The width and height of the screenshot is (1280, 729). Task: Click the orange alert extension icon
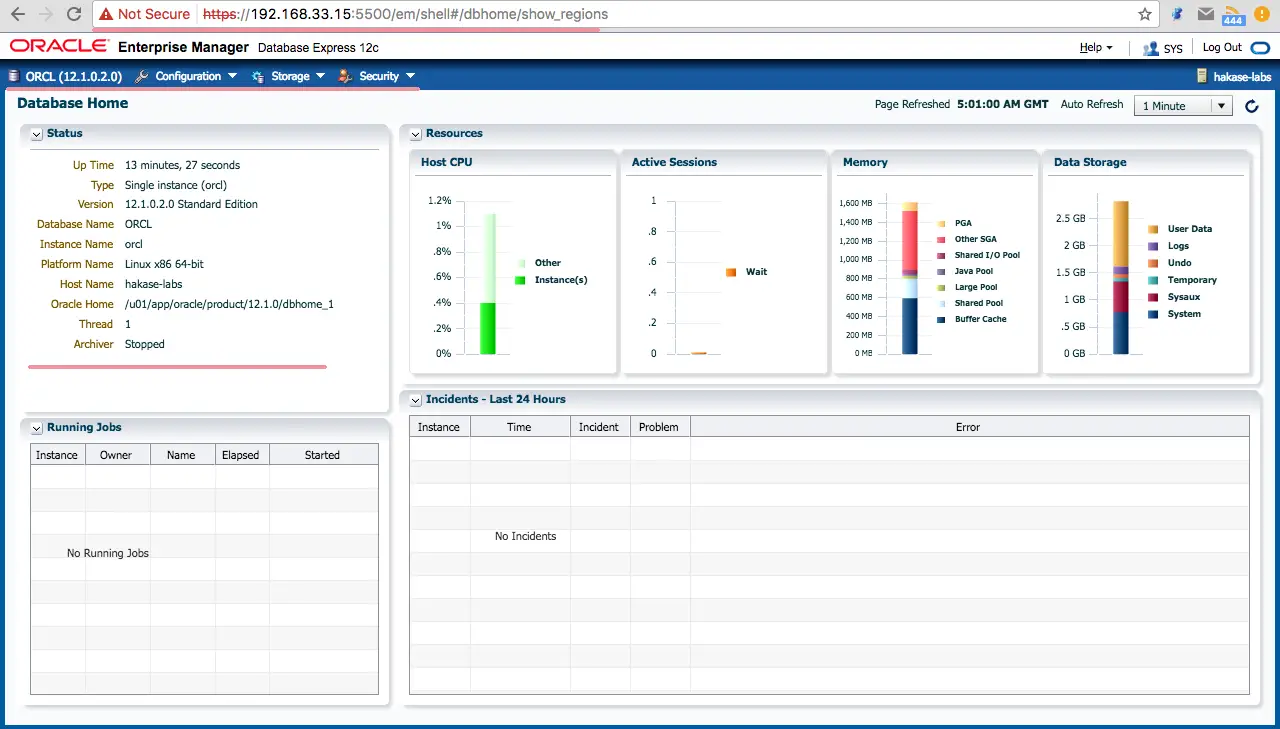coord(1261,14)
